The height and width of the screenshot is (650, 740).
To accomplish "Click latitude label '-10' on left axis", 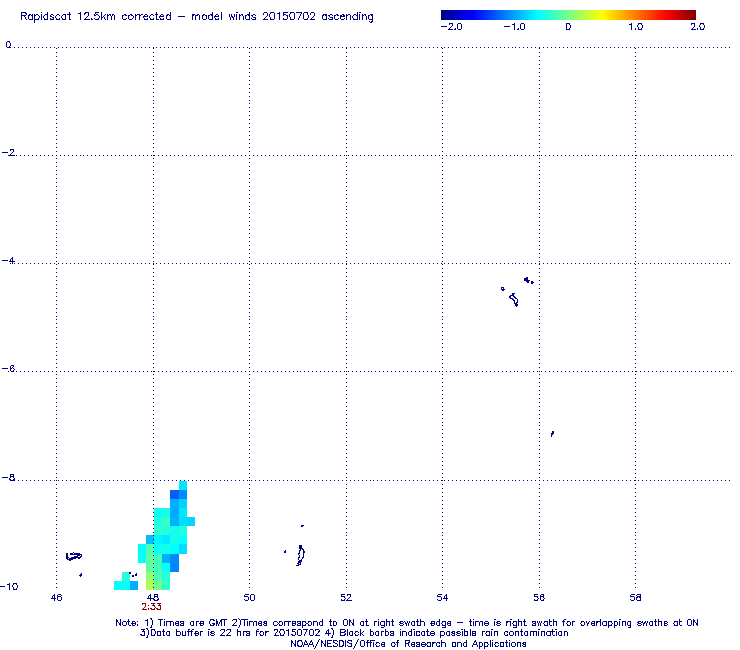I will (x=9, y=586).
